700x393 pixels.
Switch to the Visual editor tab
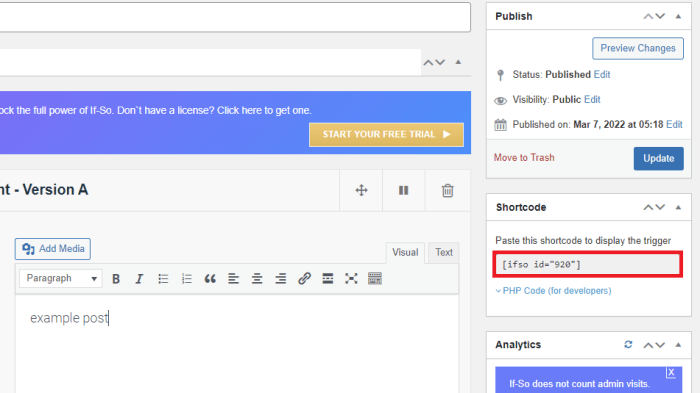coord(405,252)
